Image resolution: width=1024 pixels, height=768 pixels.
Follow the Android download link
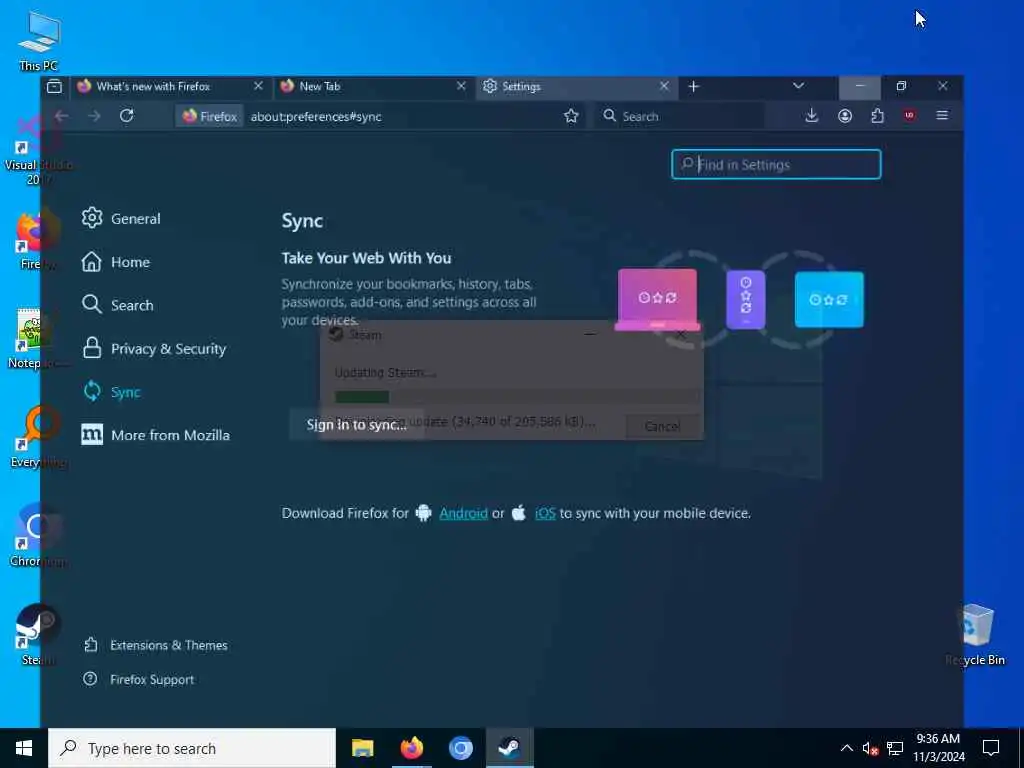(x=463, y=513)
